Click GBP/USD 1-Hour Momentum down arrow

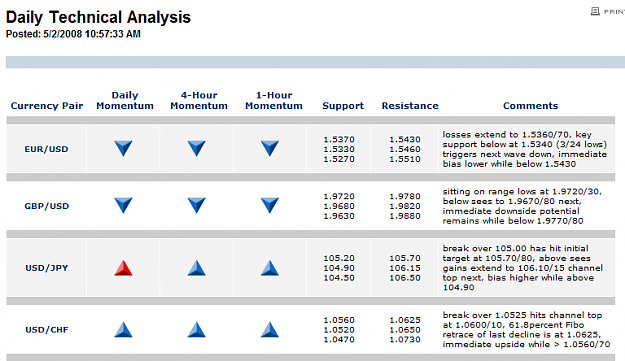[x=270, y=205]
